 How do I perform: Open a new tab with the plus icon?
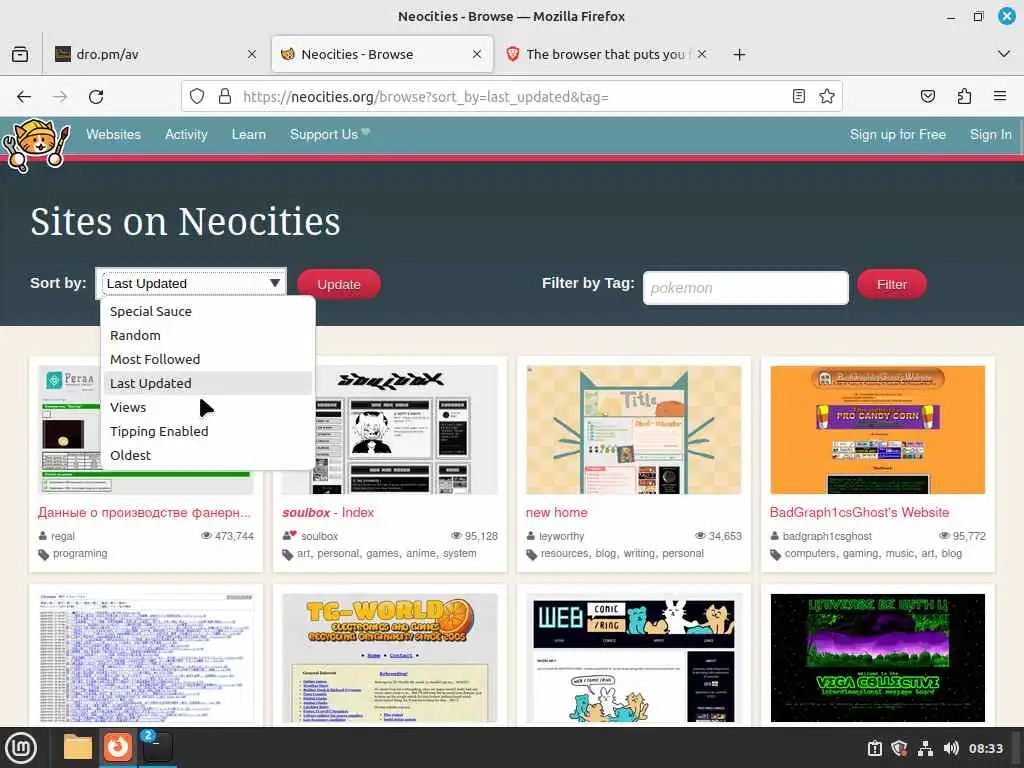point(739,54)
